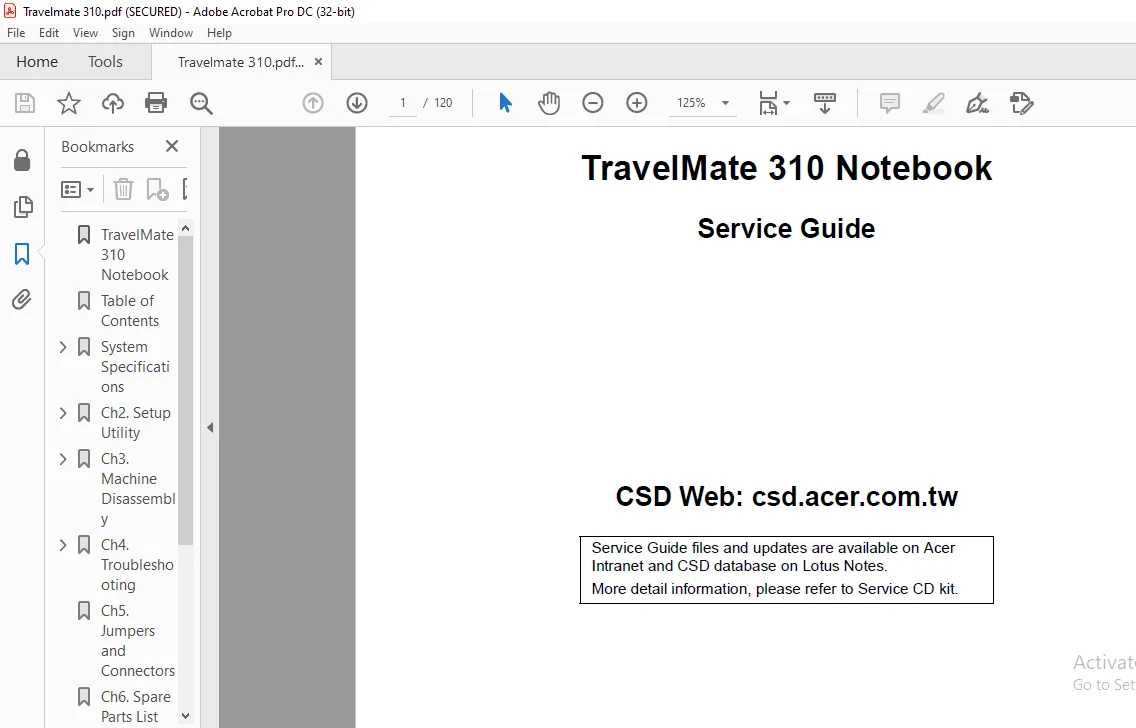This screenshot has width=1136, height=728.
Task: Click the Save file icon
Action: tap(25, 104)
